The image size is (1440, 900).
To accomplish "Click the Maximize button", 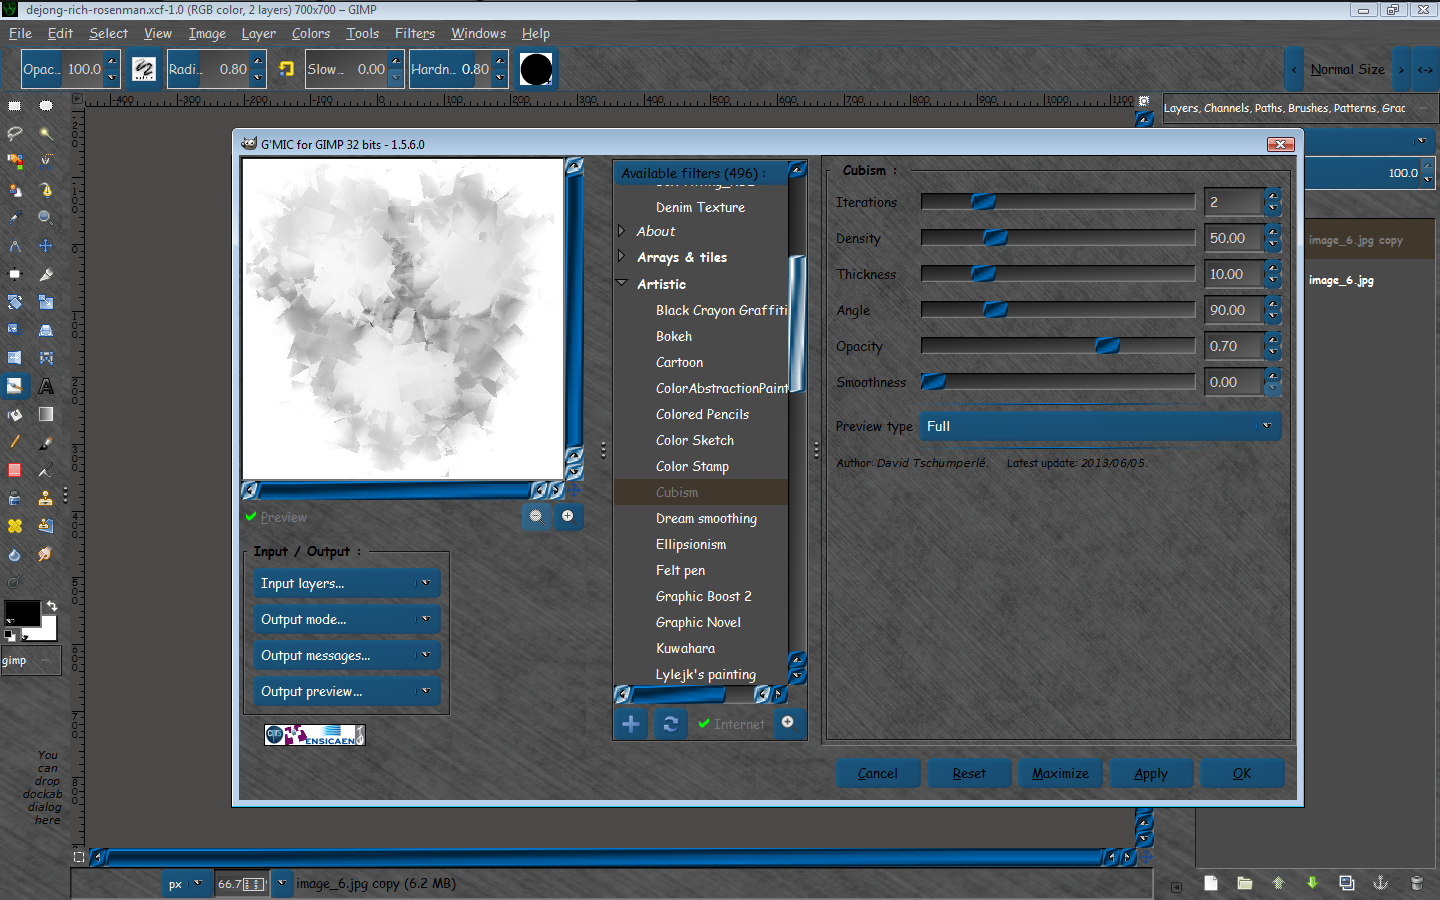I will (x=1060, y=773).
